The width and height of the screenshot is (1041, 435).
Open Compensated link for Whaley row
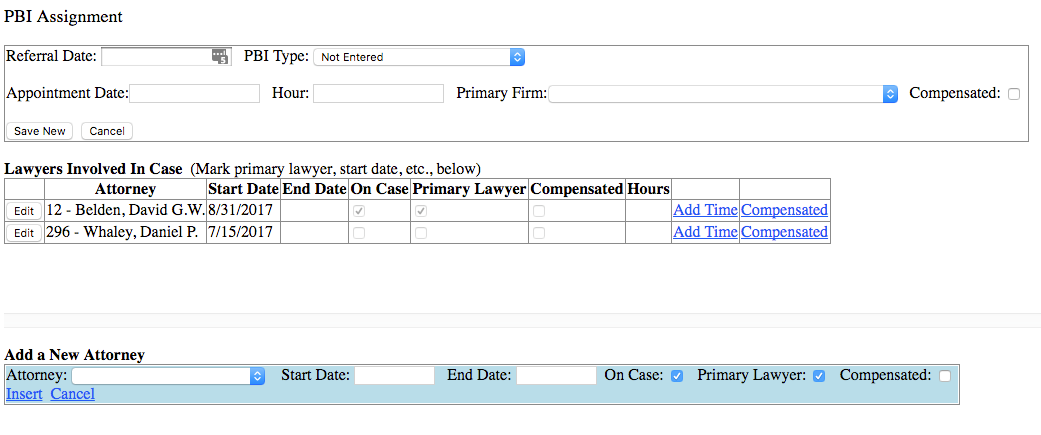(x=784, y=232)
